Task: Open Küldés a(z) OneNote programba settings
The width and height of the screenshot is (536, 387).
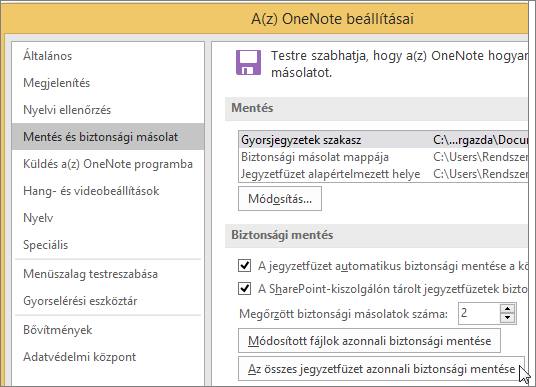Action: pos(108,164)
